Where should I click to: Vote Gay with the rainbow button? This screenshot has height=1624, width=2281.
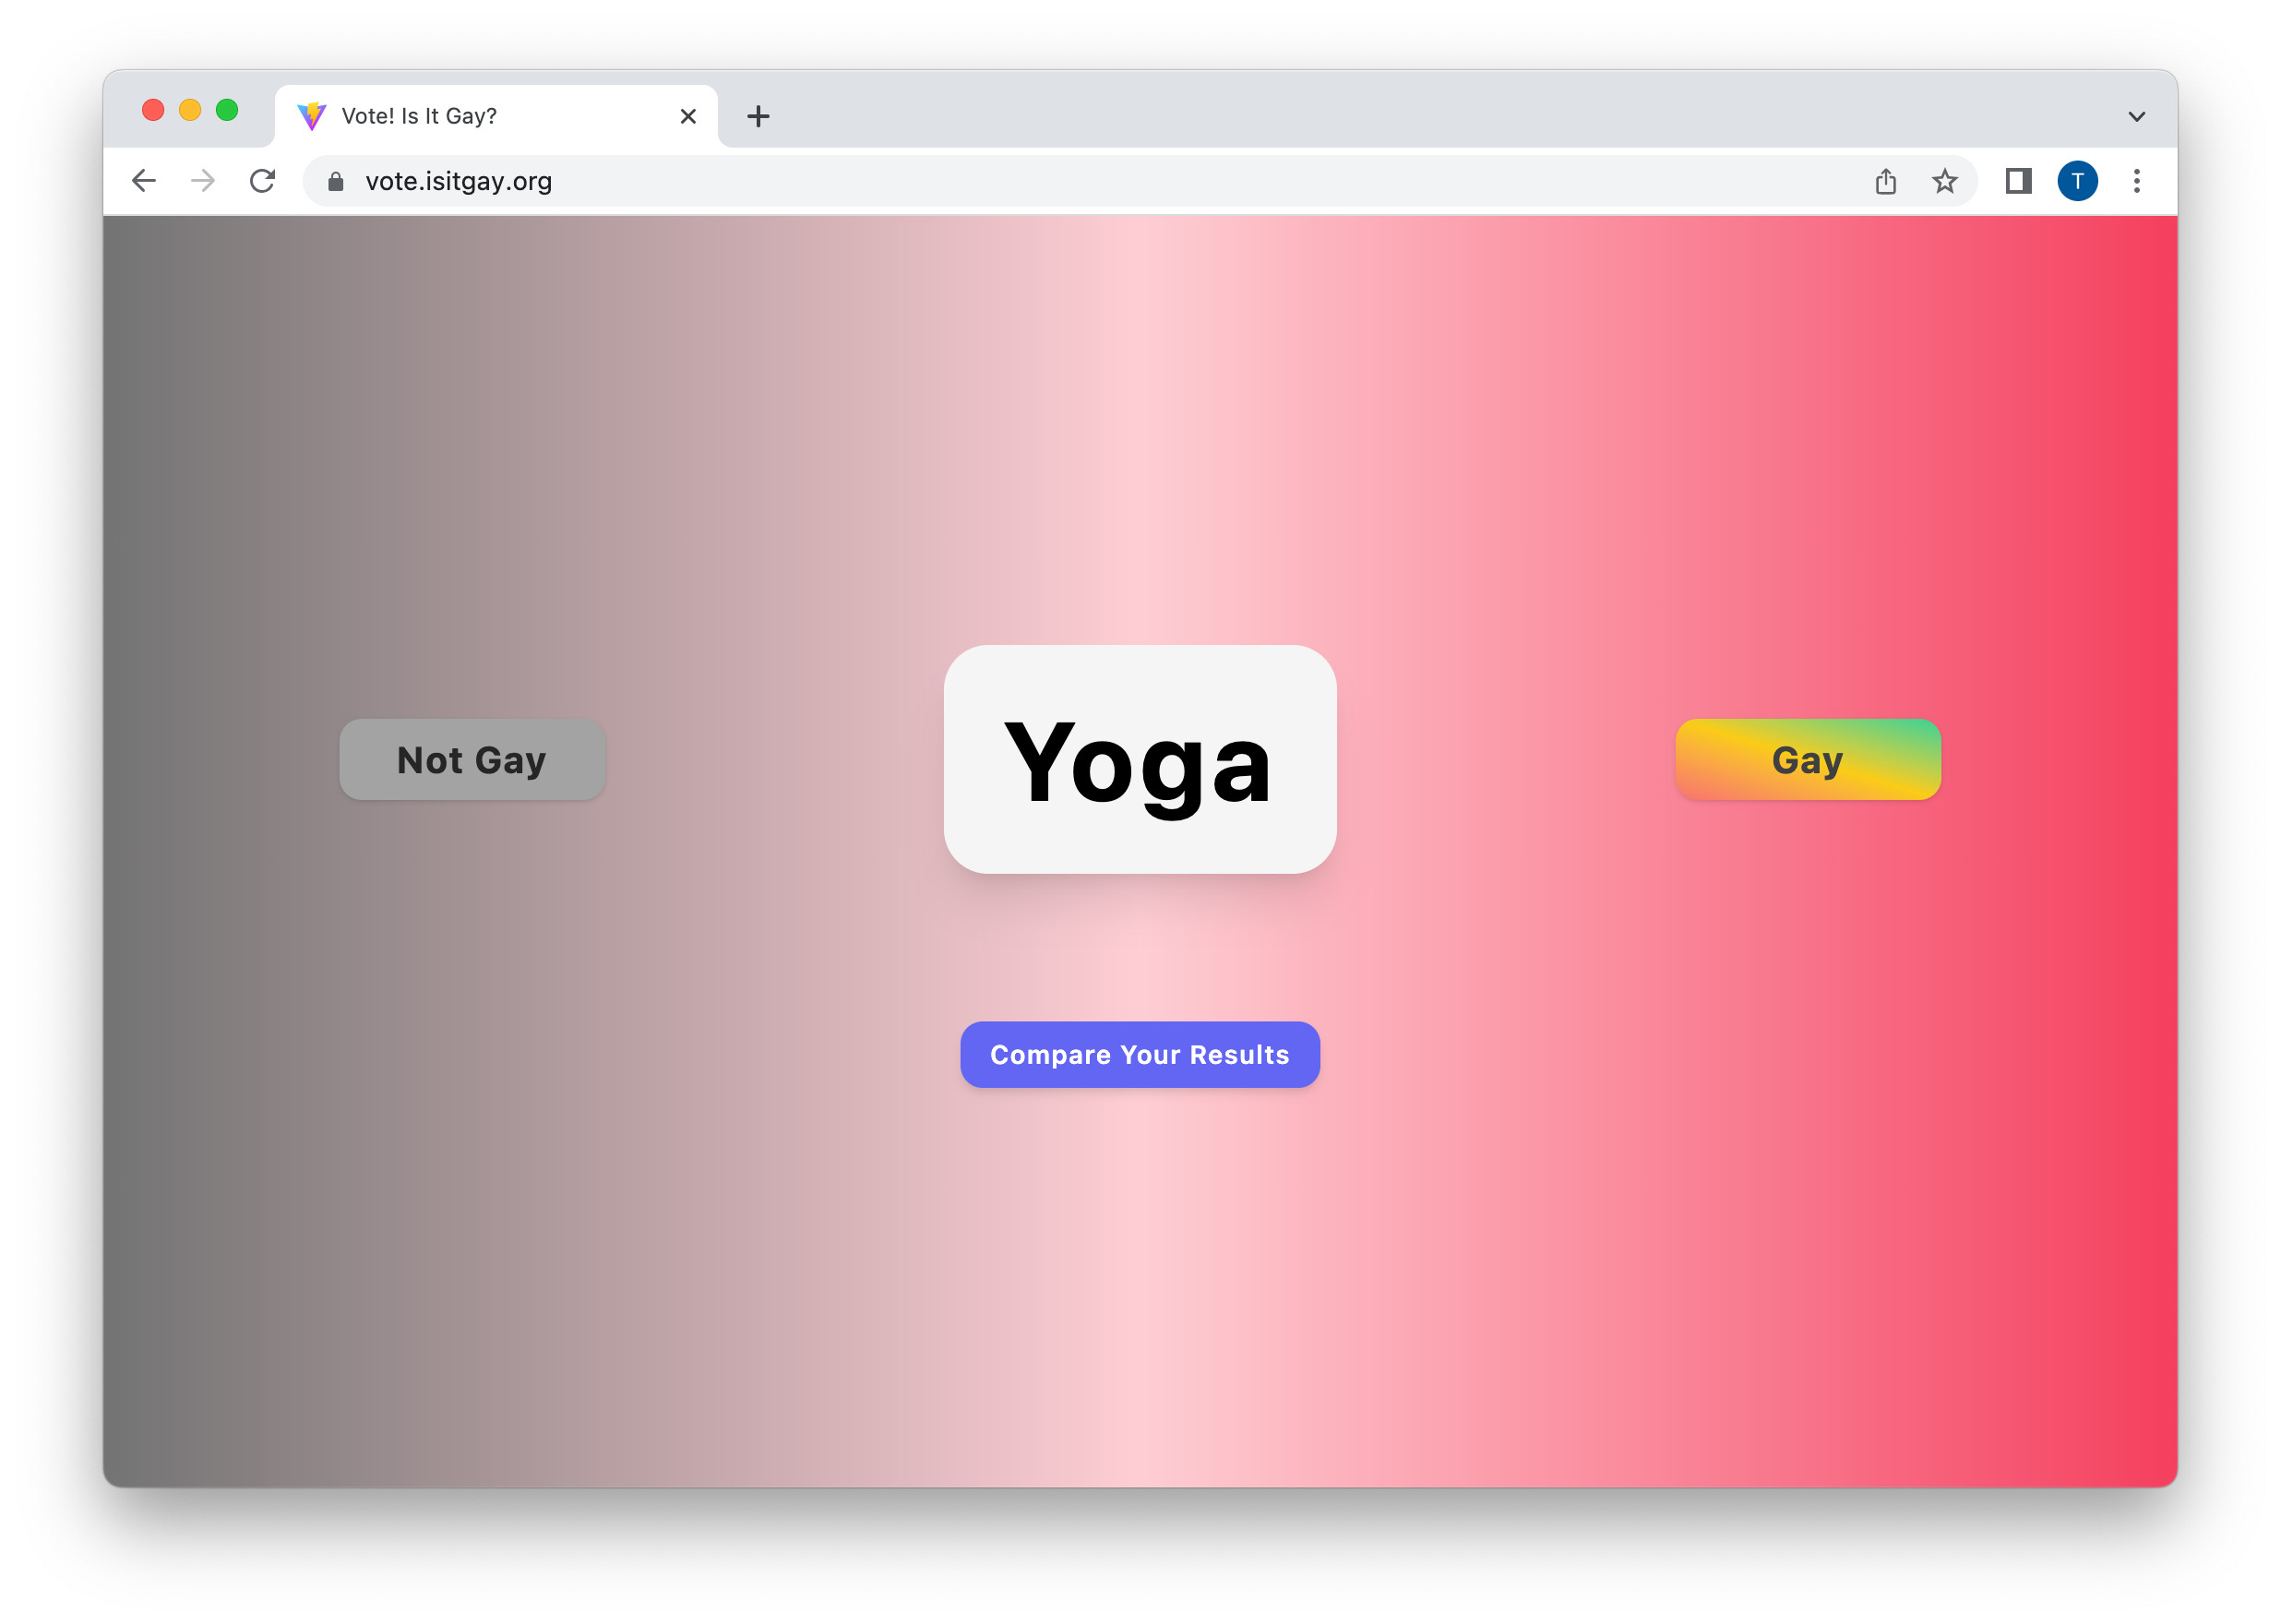click(1808, 760)
